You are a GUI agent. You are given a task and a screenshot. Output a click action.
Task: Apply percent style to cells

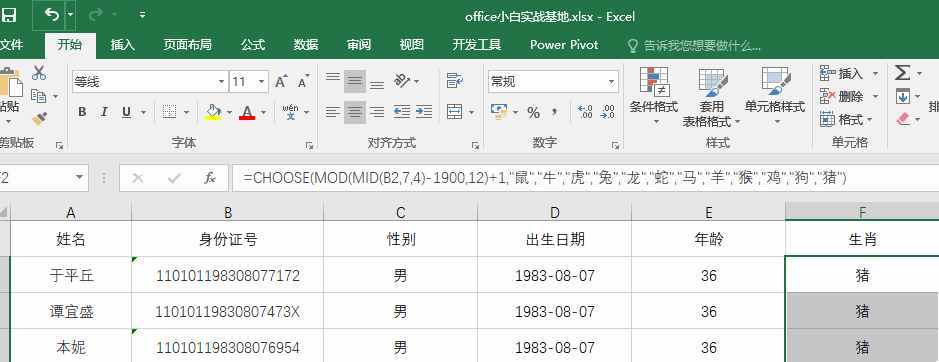click(x=534, y=112)
